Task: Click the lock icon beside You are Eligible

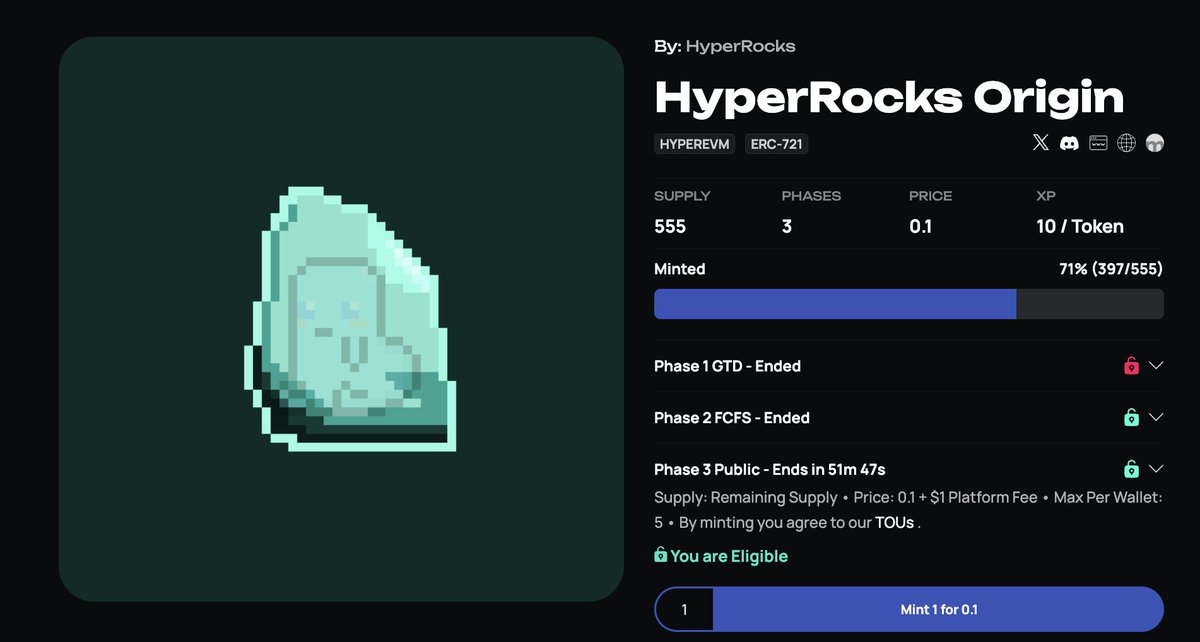Action: 660,555
